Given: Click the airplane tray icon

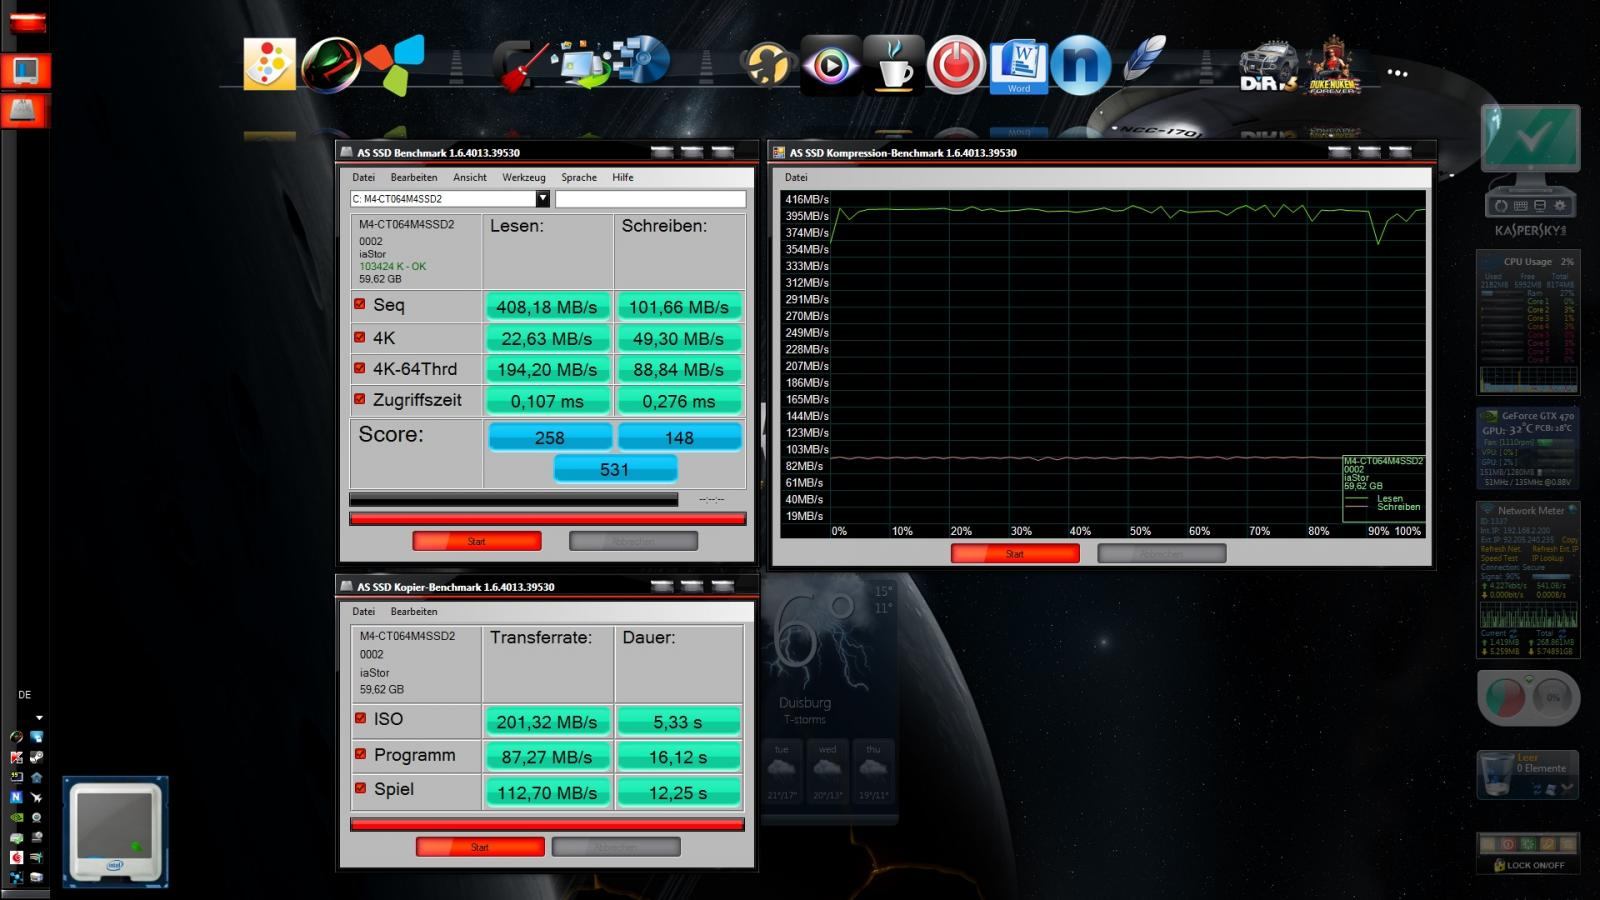Looking at the screenshot, I should (37, 797).
